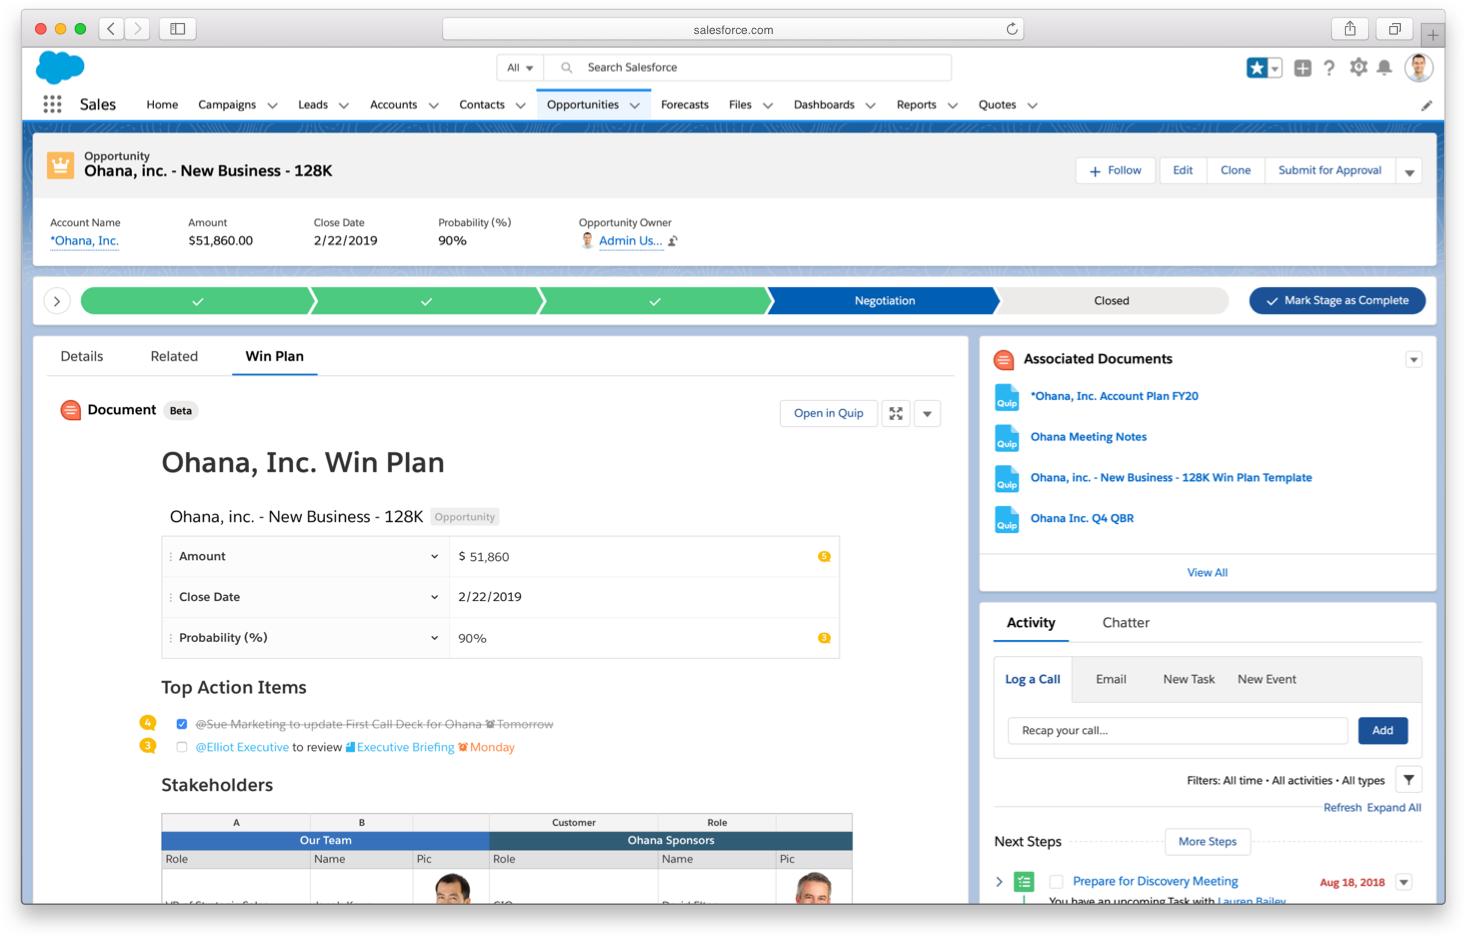Click the notifications bell icon
The image size is (1466, 938).
click(1384, 67)
